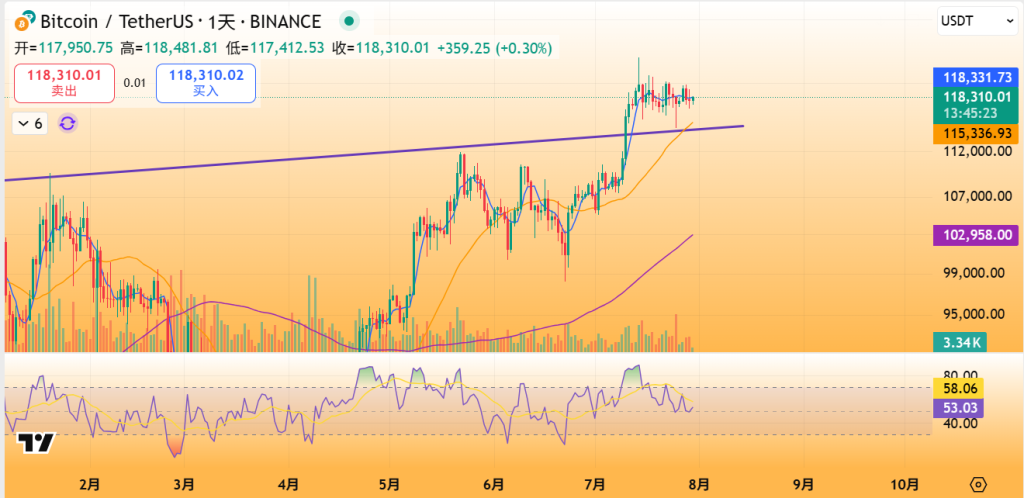Select the purple 102,958.00 moving average label

point(974,235)
